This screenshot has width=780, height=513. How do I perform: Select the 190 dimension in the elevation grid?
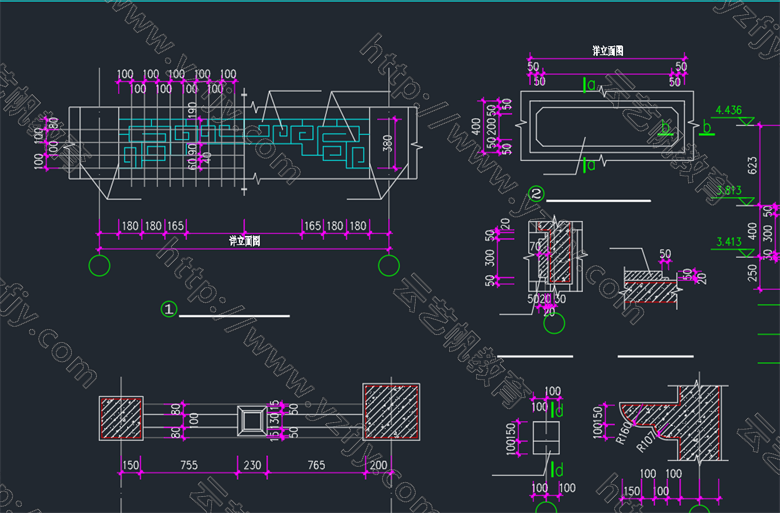click(x=193, y=109)
